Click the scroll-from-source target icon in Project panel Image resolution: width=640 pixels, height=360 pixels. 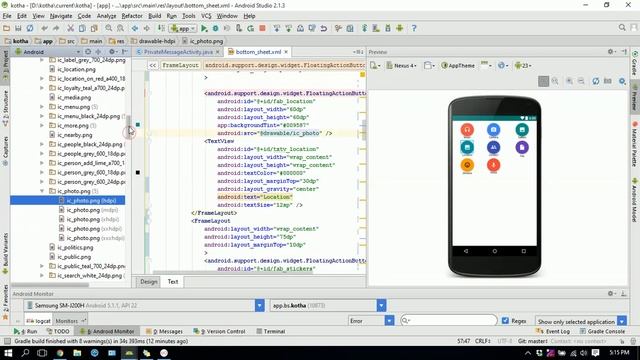coord(88,52)
